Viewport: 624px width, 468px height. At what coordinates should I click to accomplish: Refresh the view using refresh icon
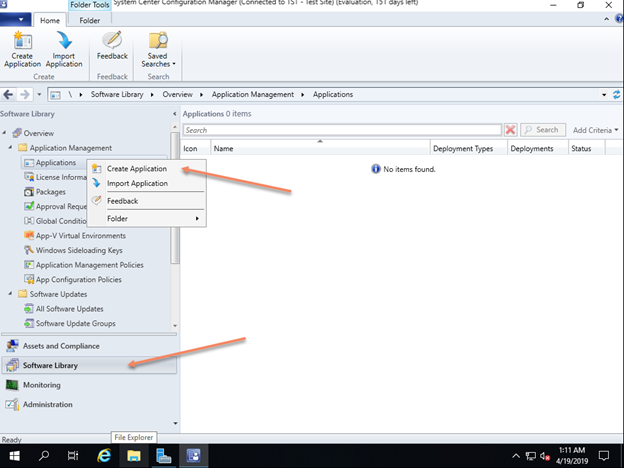(617, 95)
